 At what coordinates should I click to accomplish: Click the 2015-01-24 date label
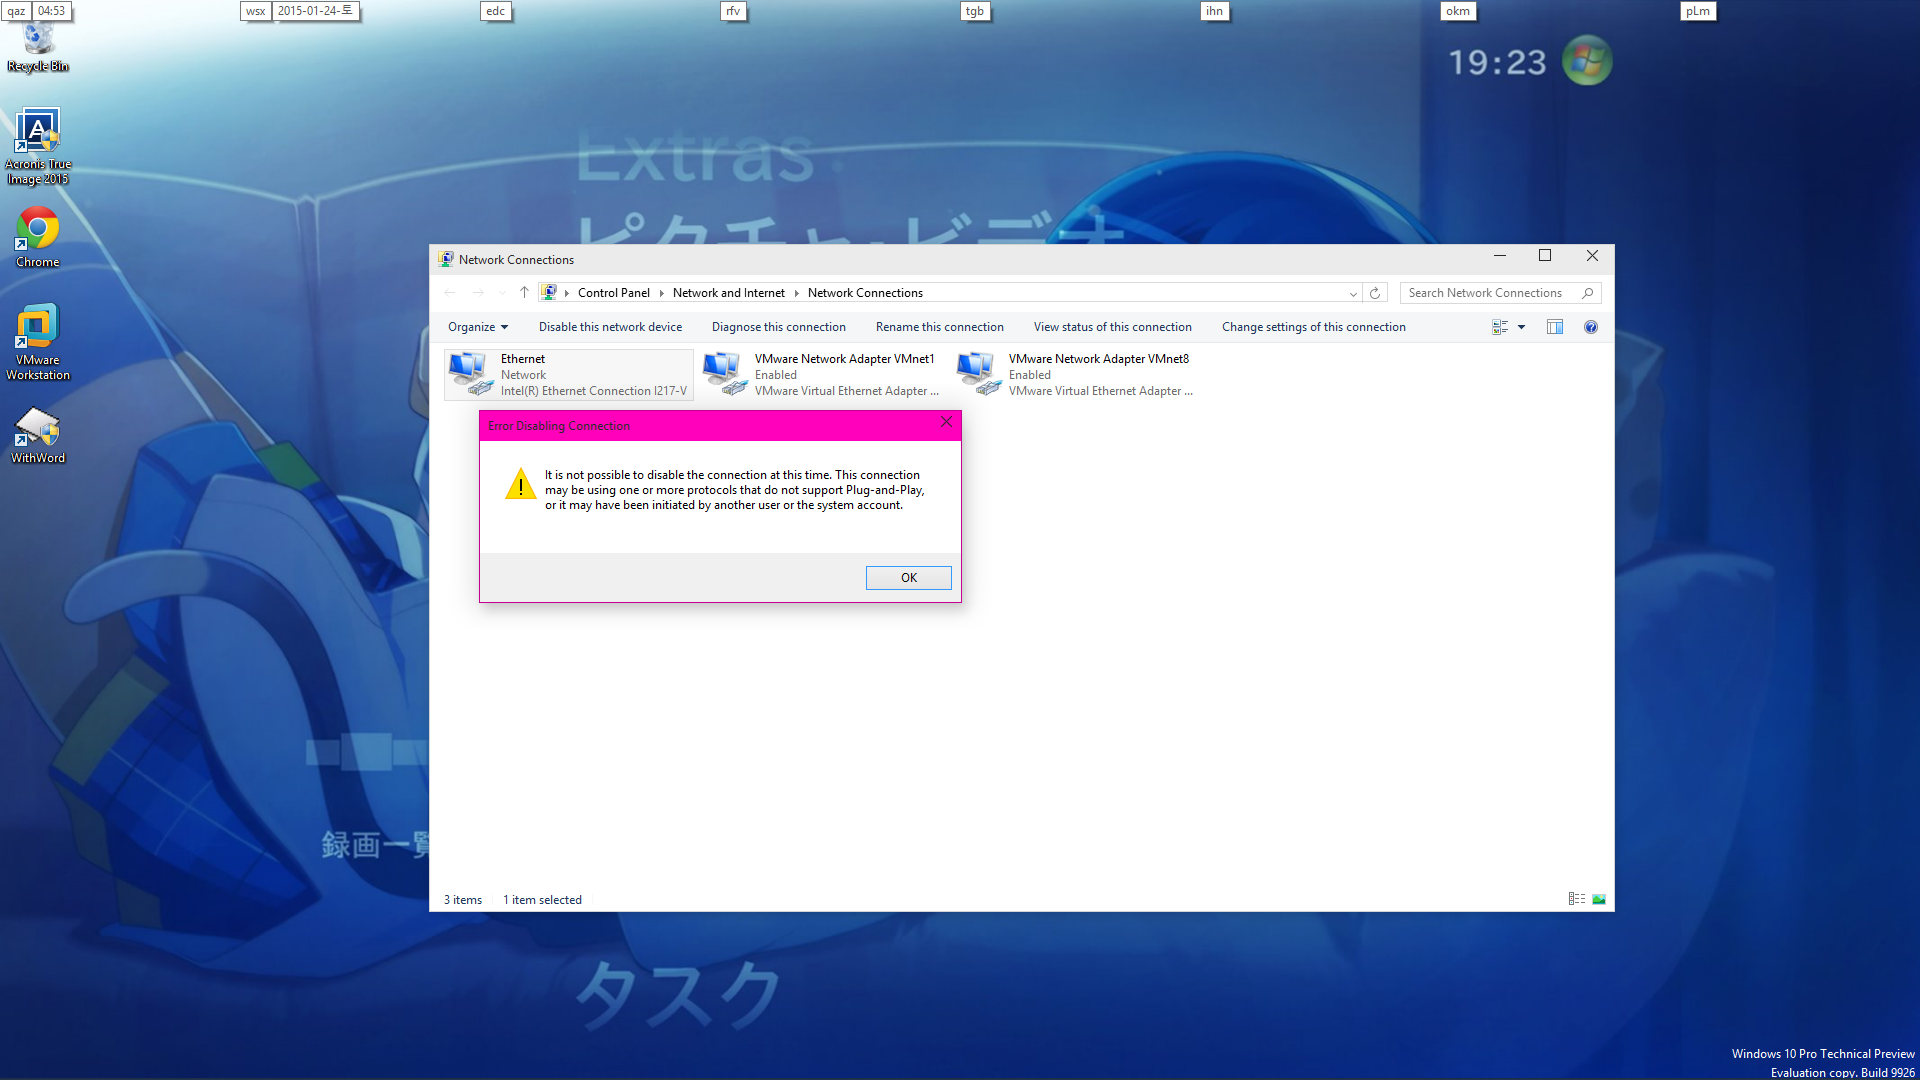(x=315, y=11)
